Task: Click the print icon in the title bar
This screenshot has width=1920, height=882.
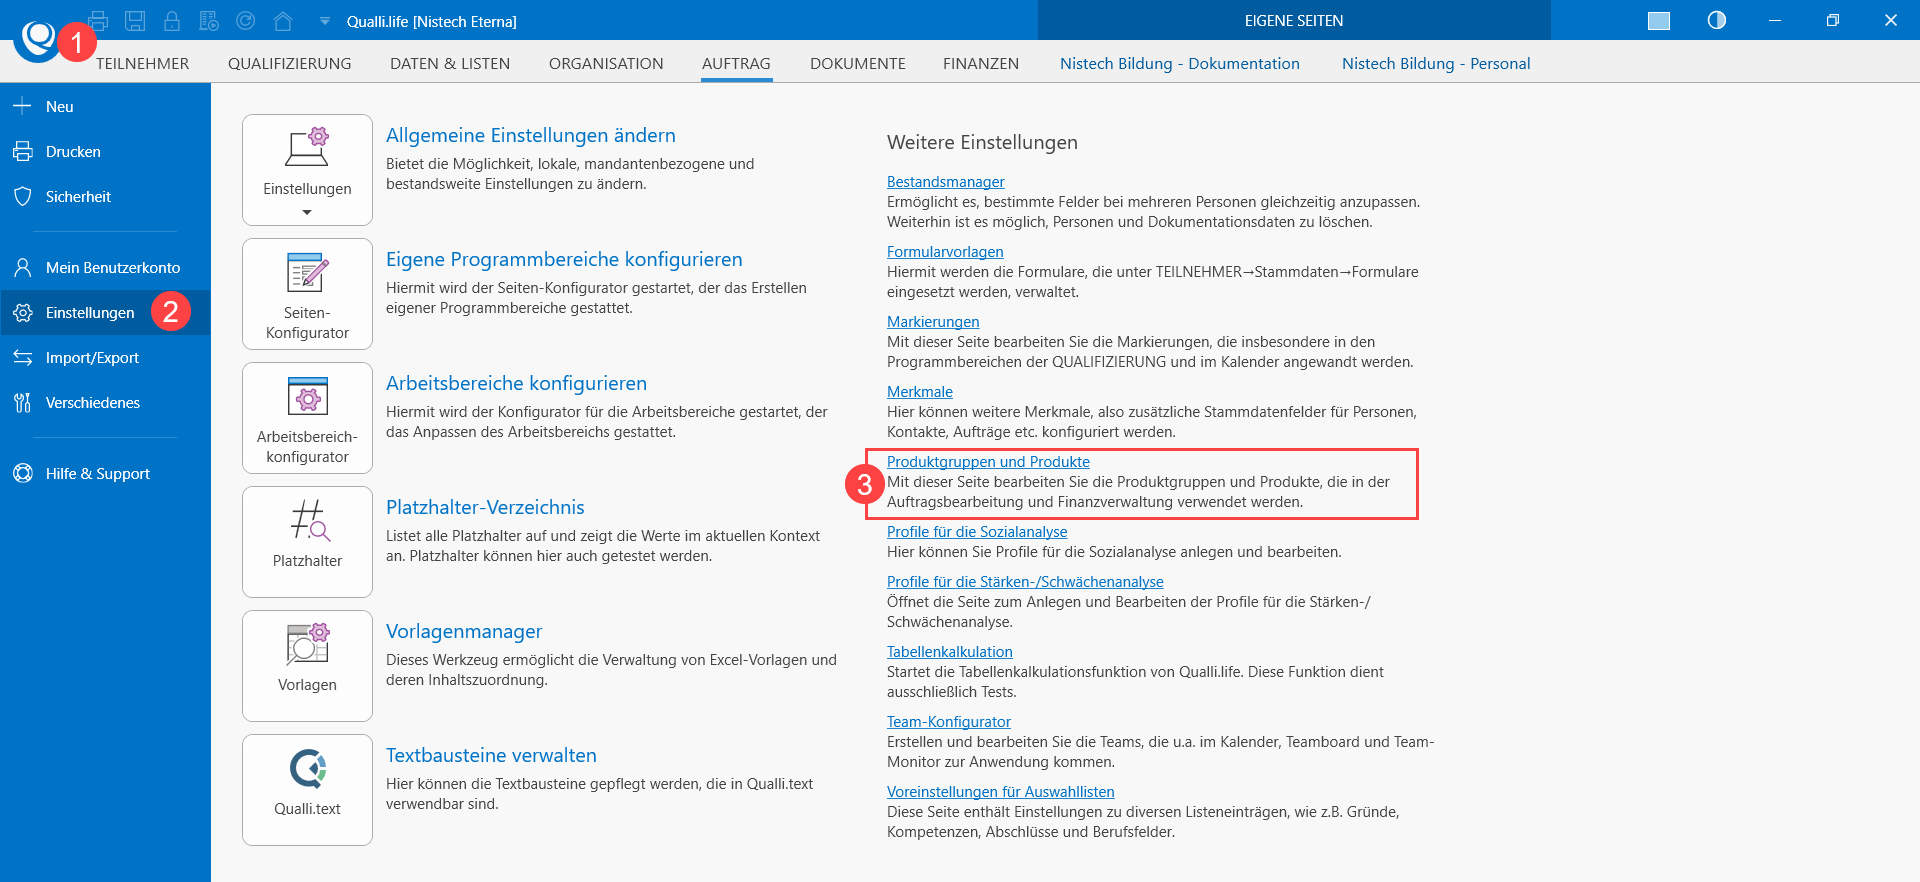Action: (x=98, y=20)
